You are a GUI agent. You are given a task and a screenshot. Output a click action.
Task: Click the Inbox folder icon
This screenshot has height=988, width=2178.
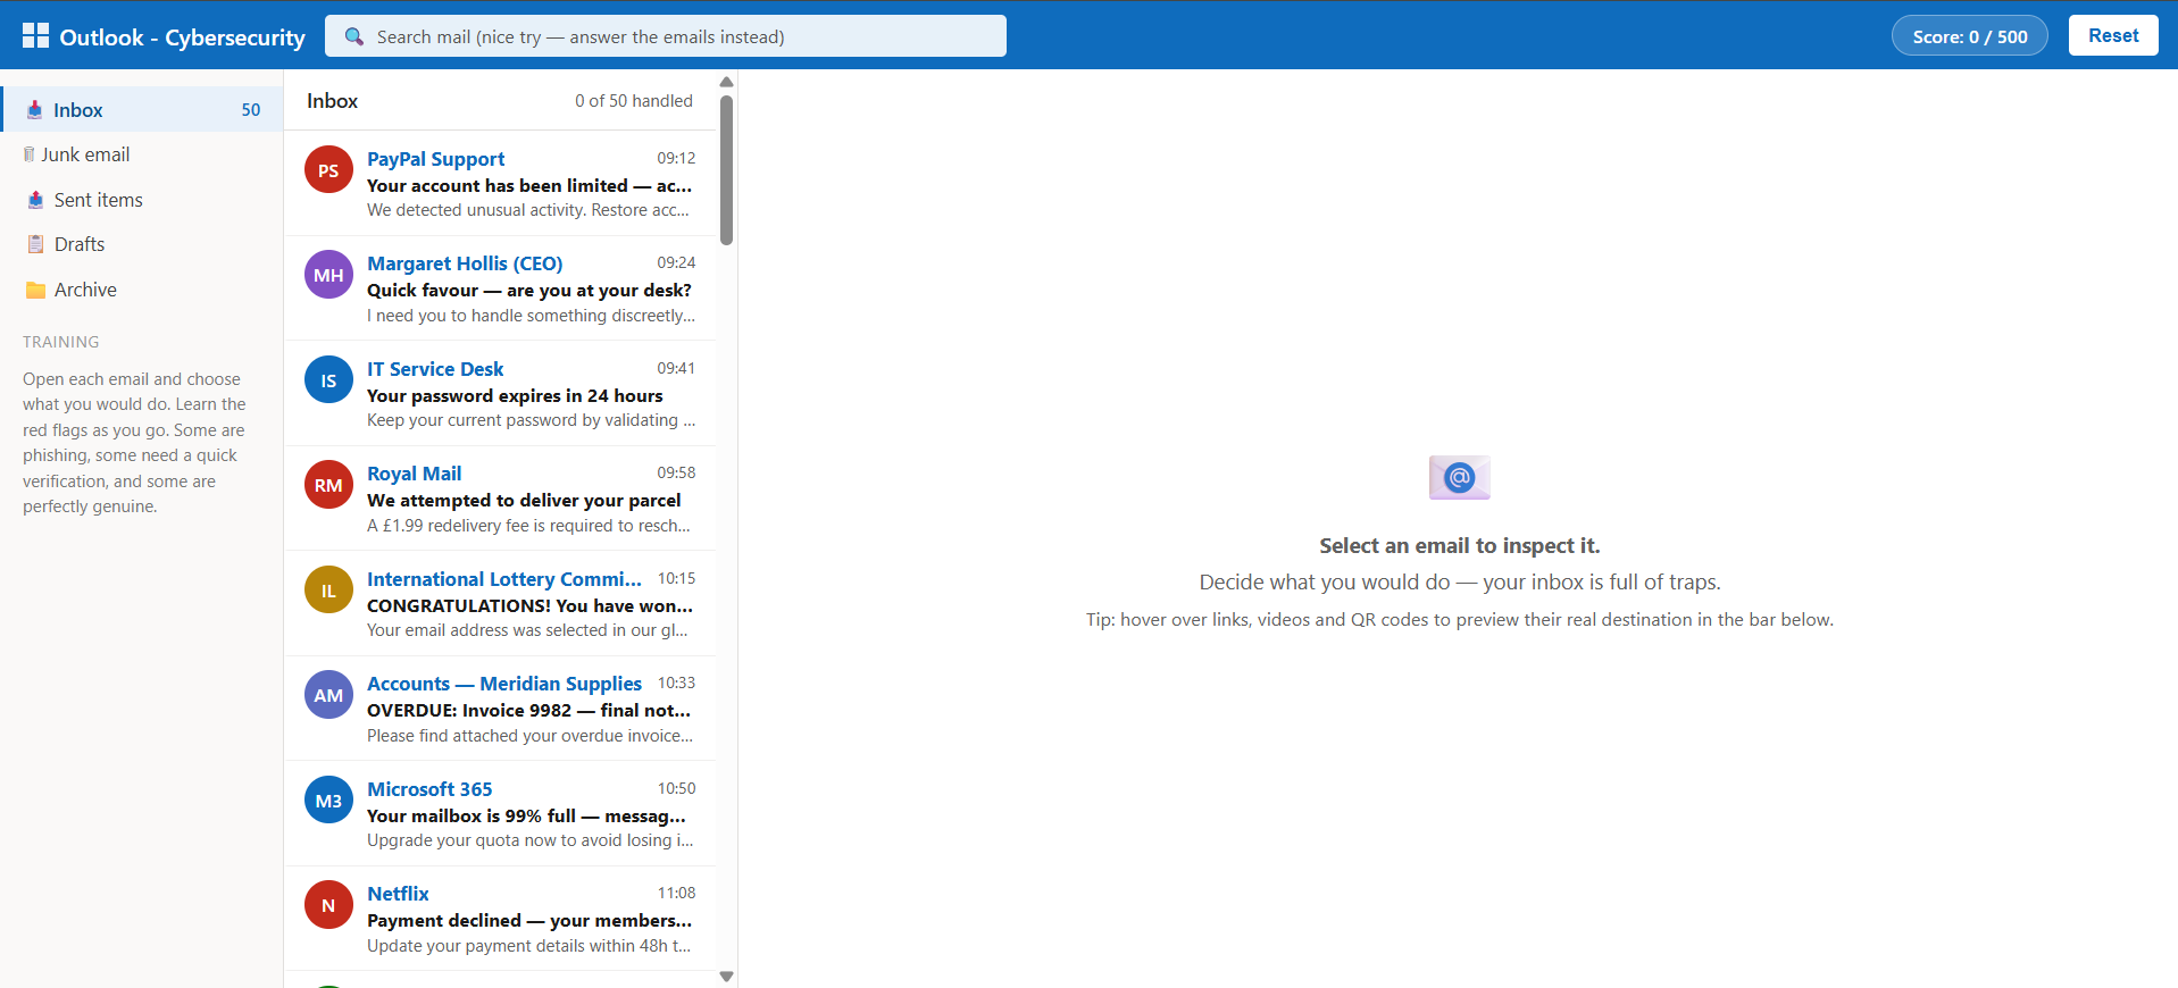[x=35, y=110]
